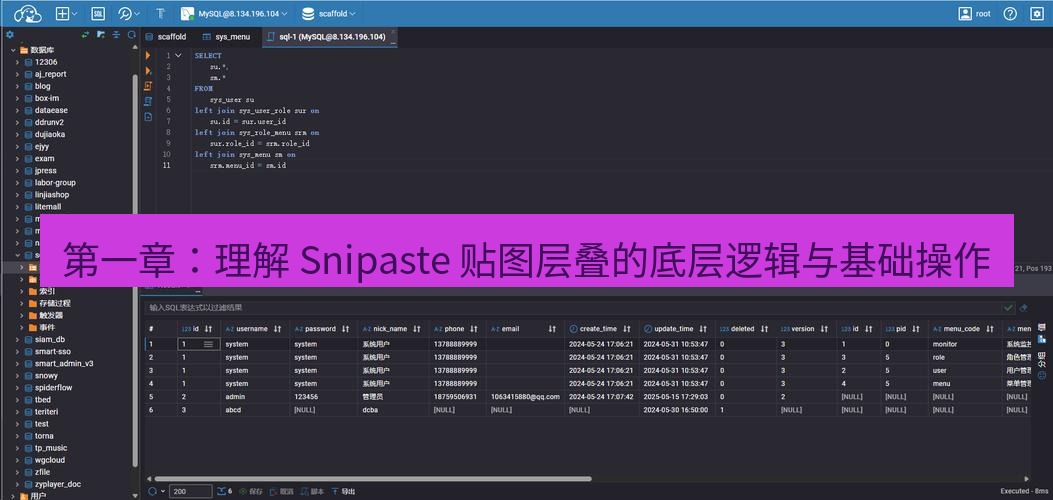Select cell 1063415880@qq.com in email column
Image resolution: width=1053 pixels, height=500 pixels.
(x=525, y=397)
